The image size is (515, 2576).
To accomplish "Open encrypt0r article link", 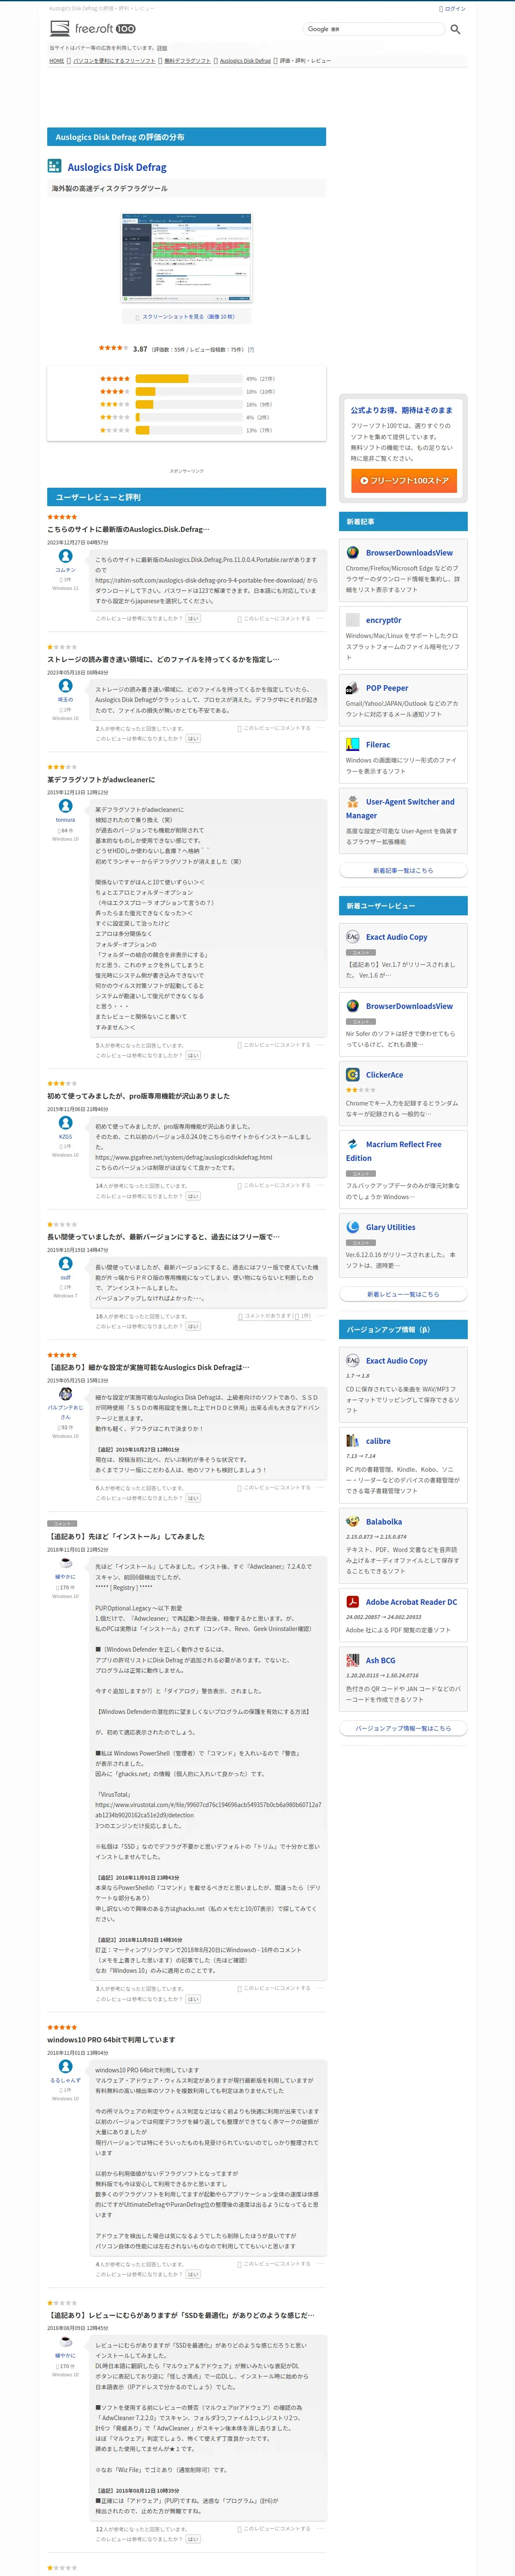I will (x=384, y=620).
